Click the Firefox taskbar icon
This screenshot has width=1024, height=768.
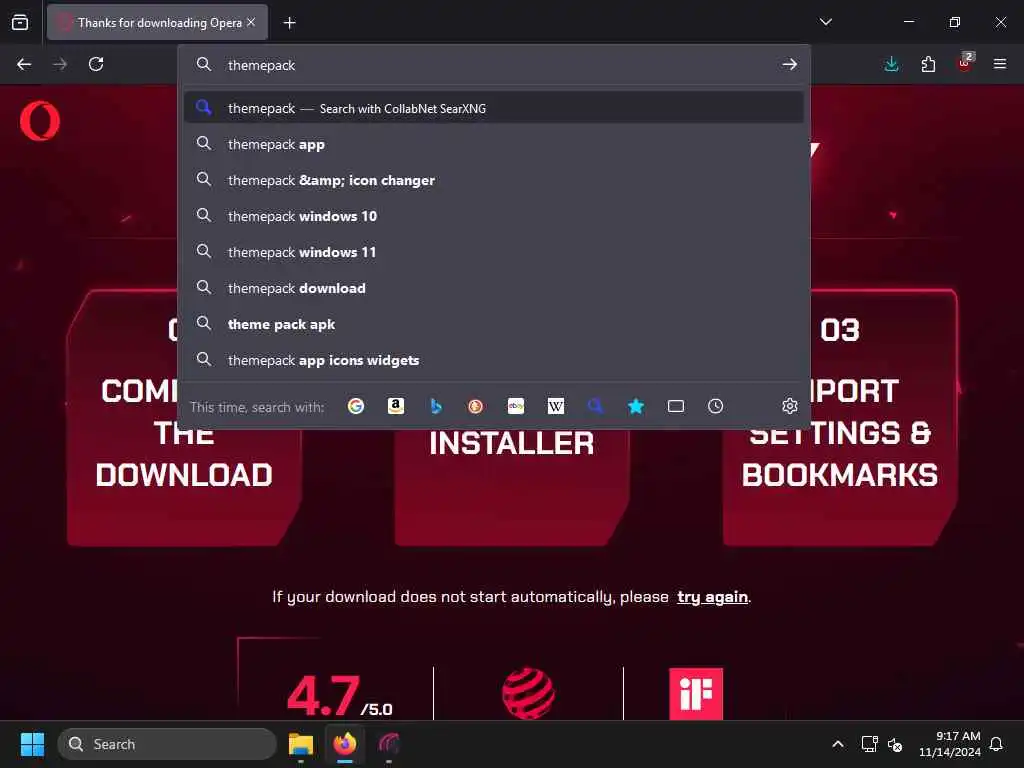click(x=345, y=744)
